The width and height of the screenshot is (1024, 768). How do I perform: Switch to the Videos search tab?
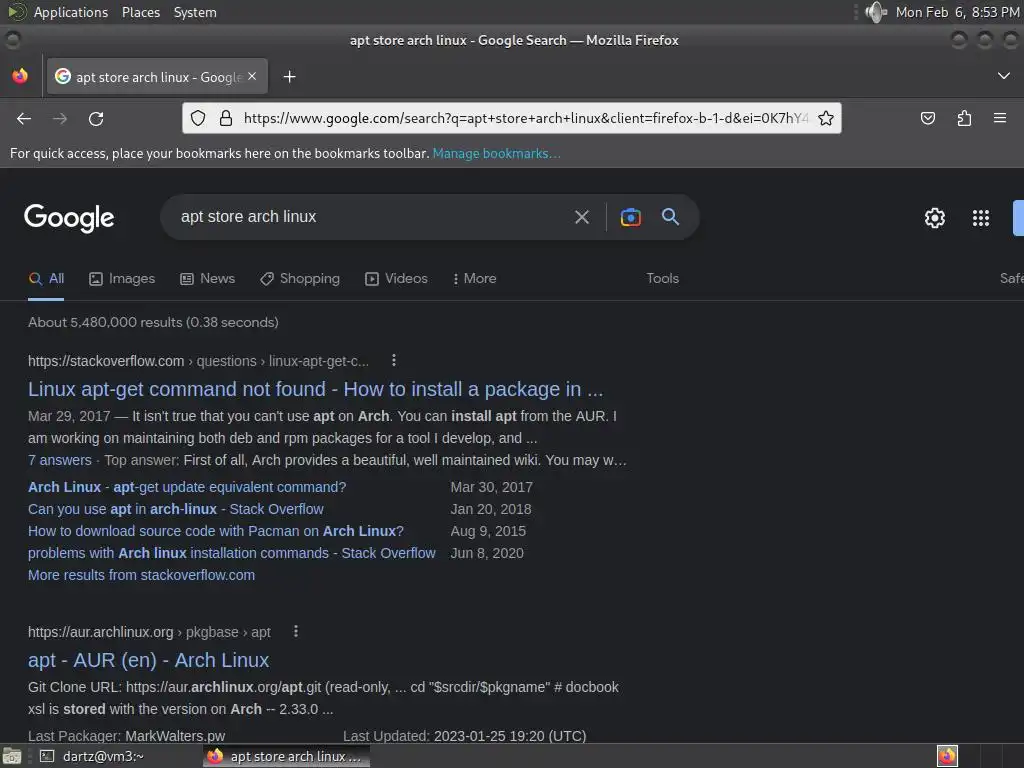click(396, 278)
